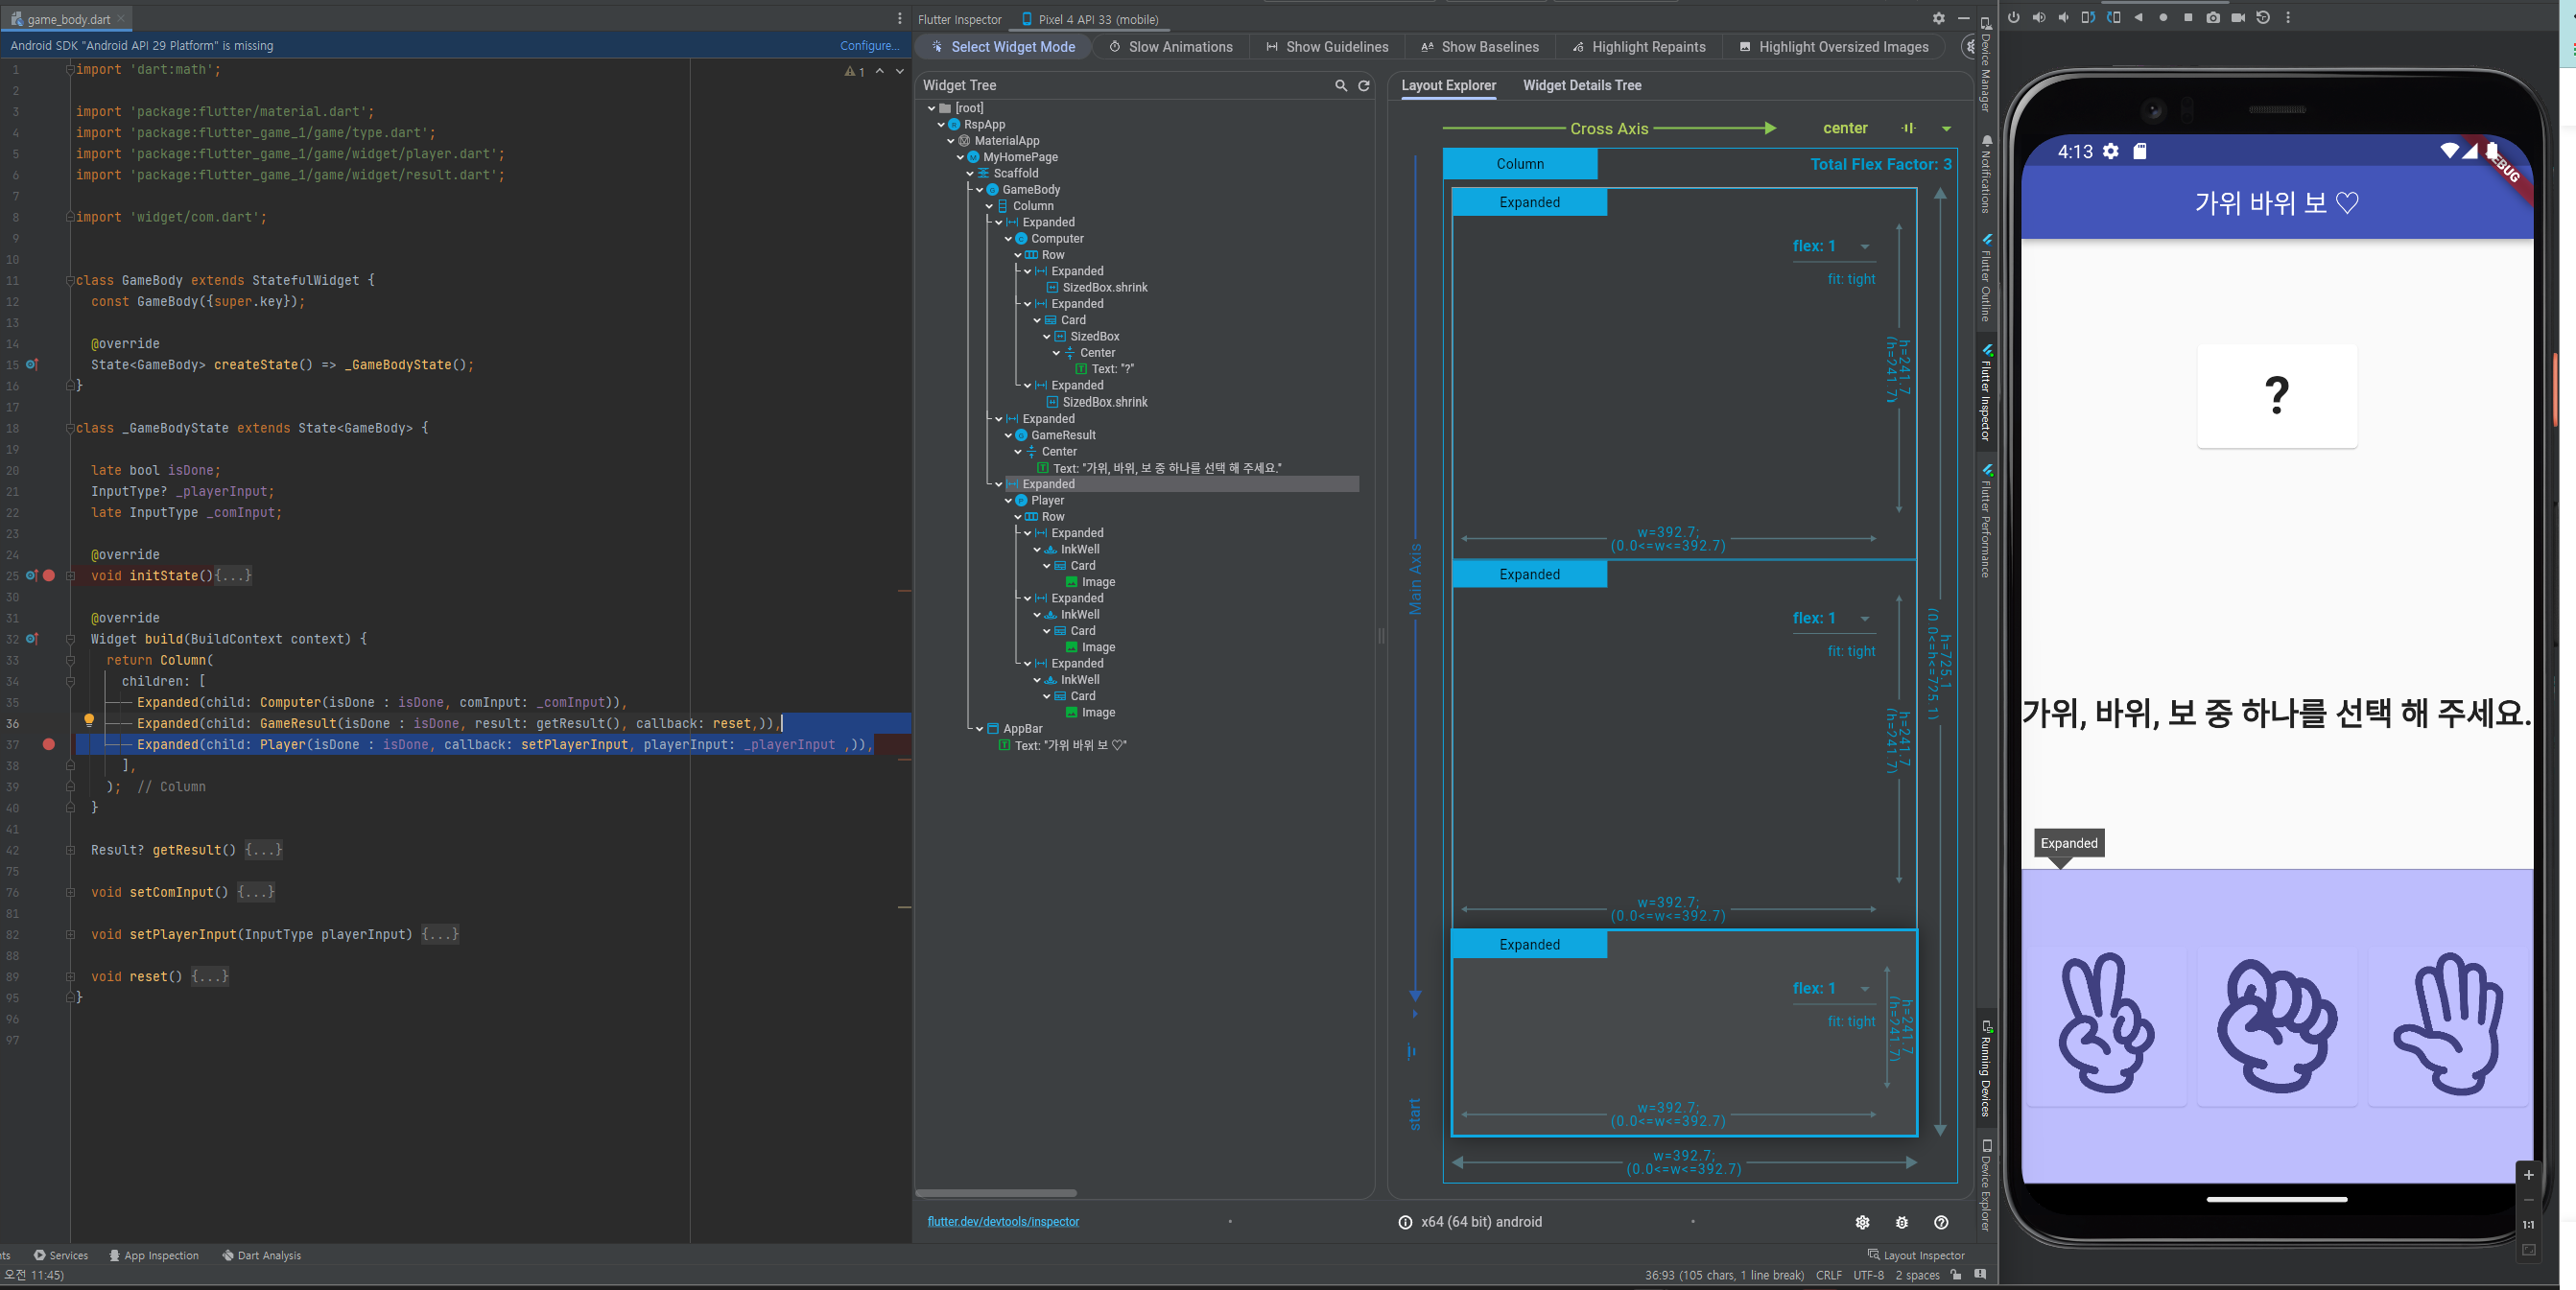Refresh the Widget Tree
The height and width of the screenshot is (1290, 2576).
click(x=1363, y=86)
